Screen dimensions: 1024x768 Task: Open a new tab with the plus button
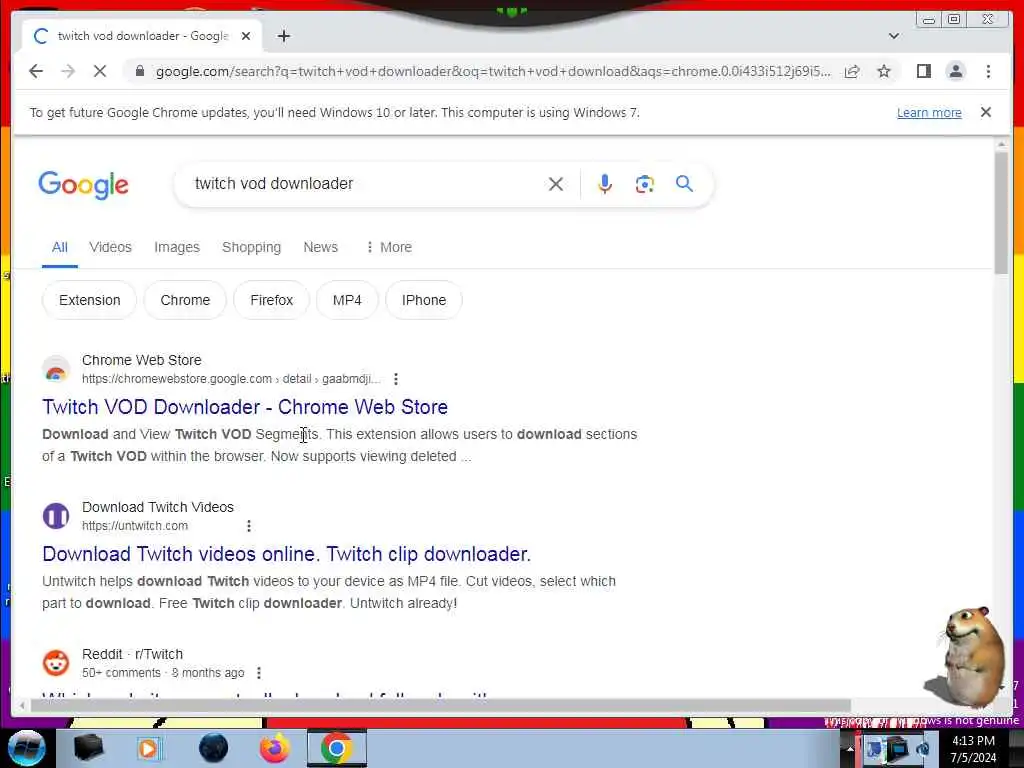click(x=283, y=36)
